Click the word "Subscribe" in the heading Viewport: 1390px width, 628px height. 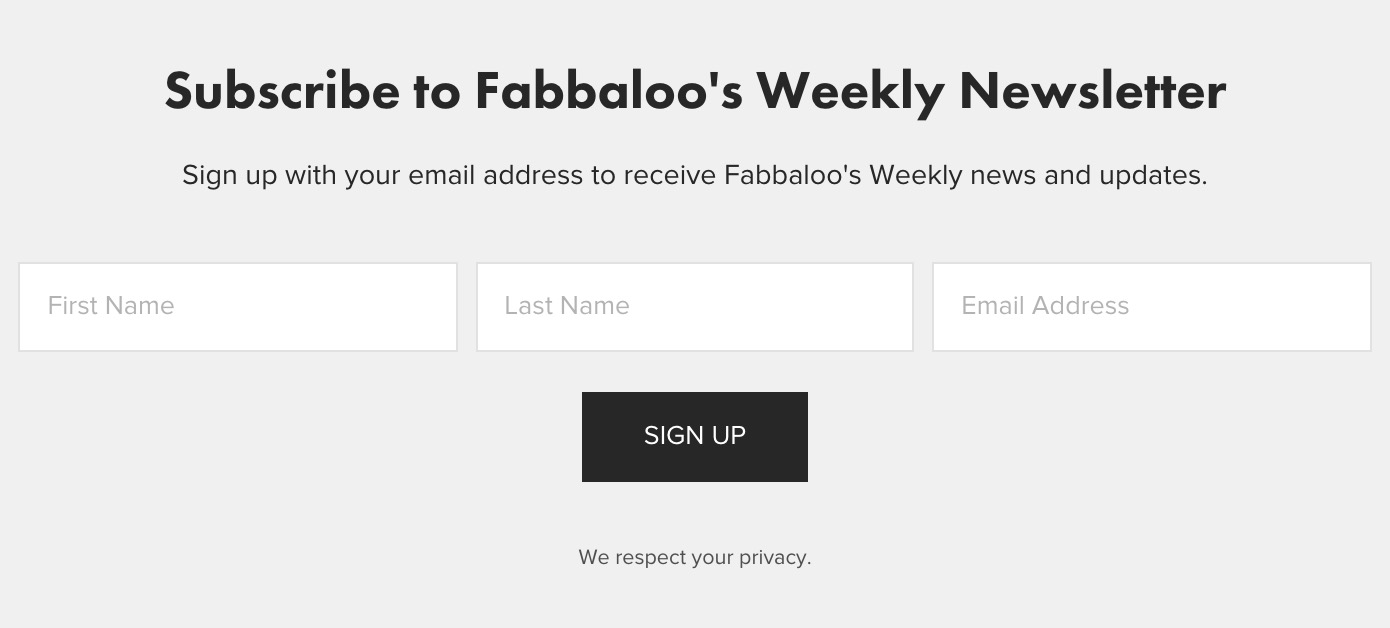point(281,91)
